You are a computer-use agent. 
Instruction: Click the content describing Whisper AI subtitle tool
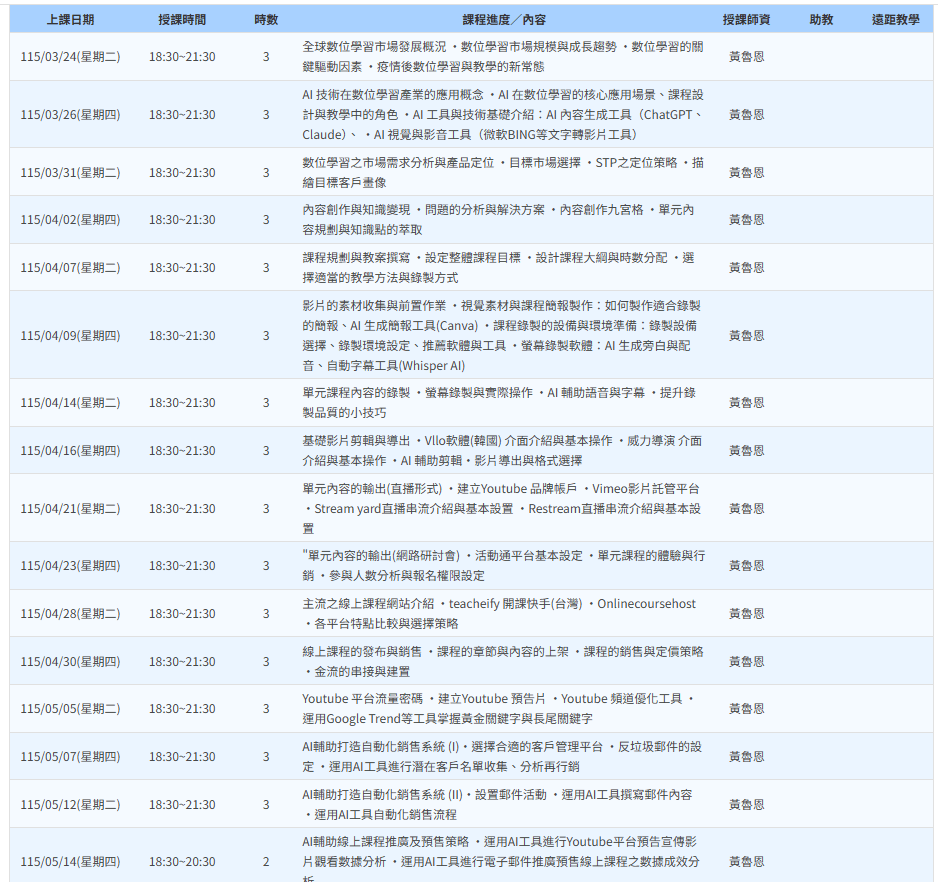(504, 336)
